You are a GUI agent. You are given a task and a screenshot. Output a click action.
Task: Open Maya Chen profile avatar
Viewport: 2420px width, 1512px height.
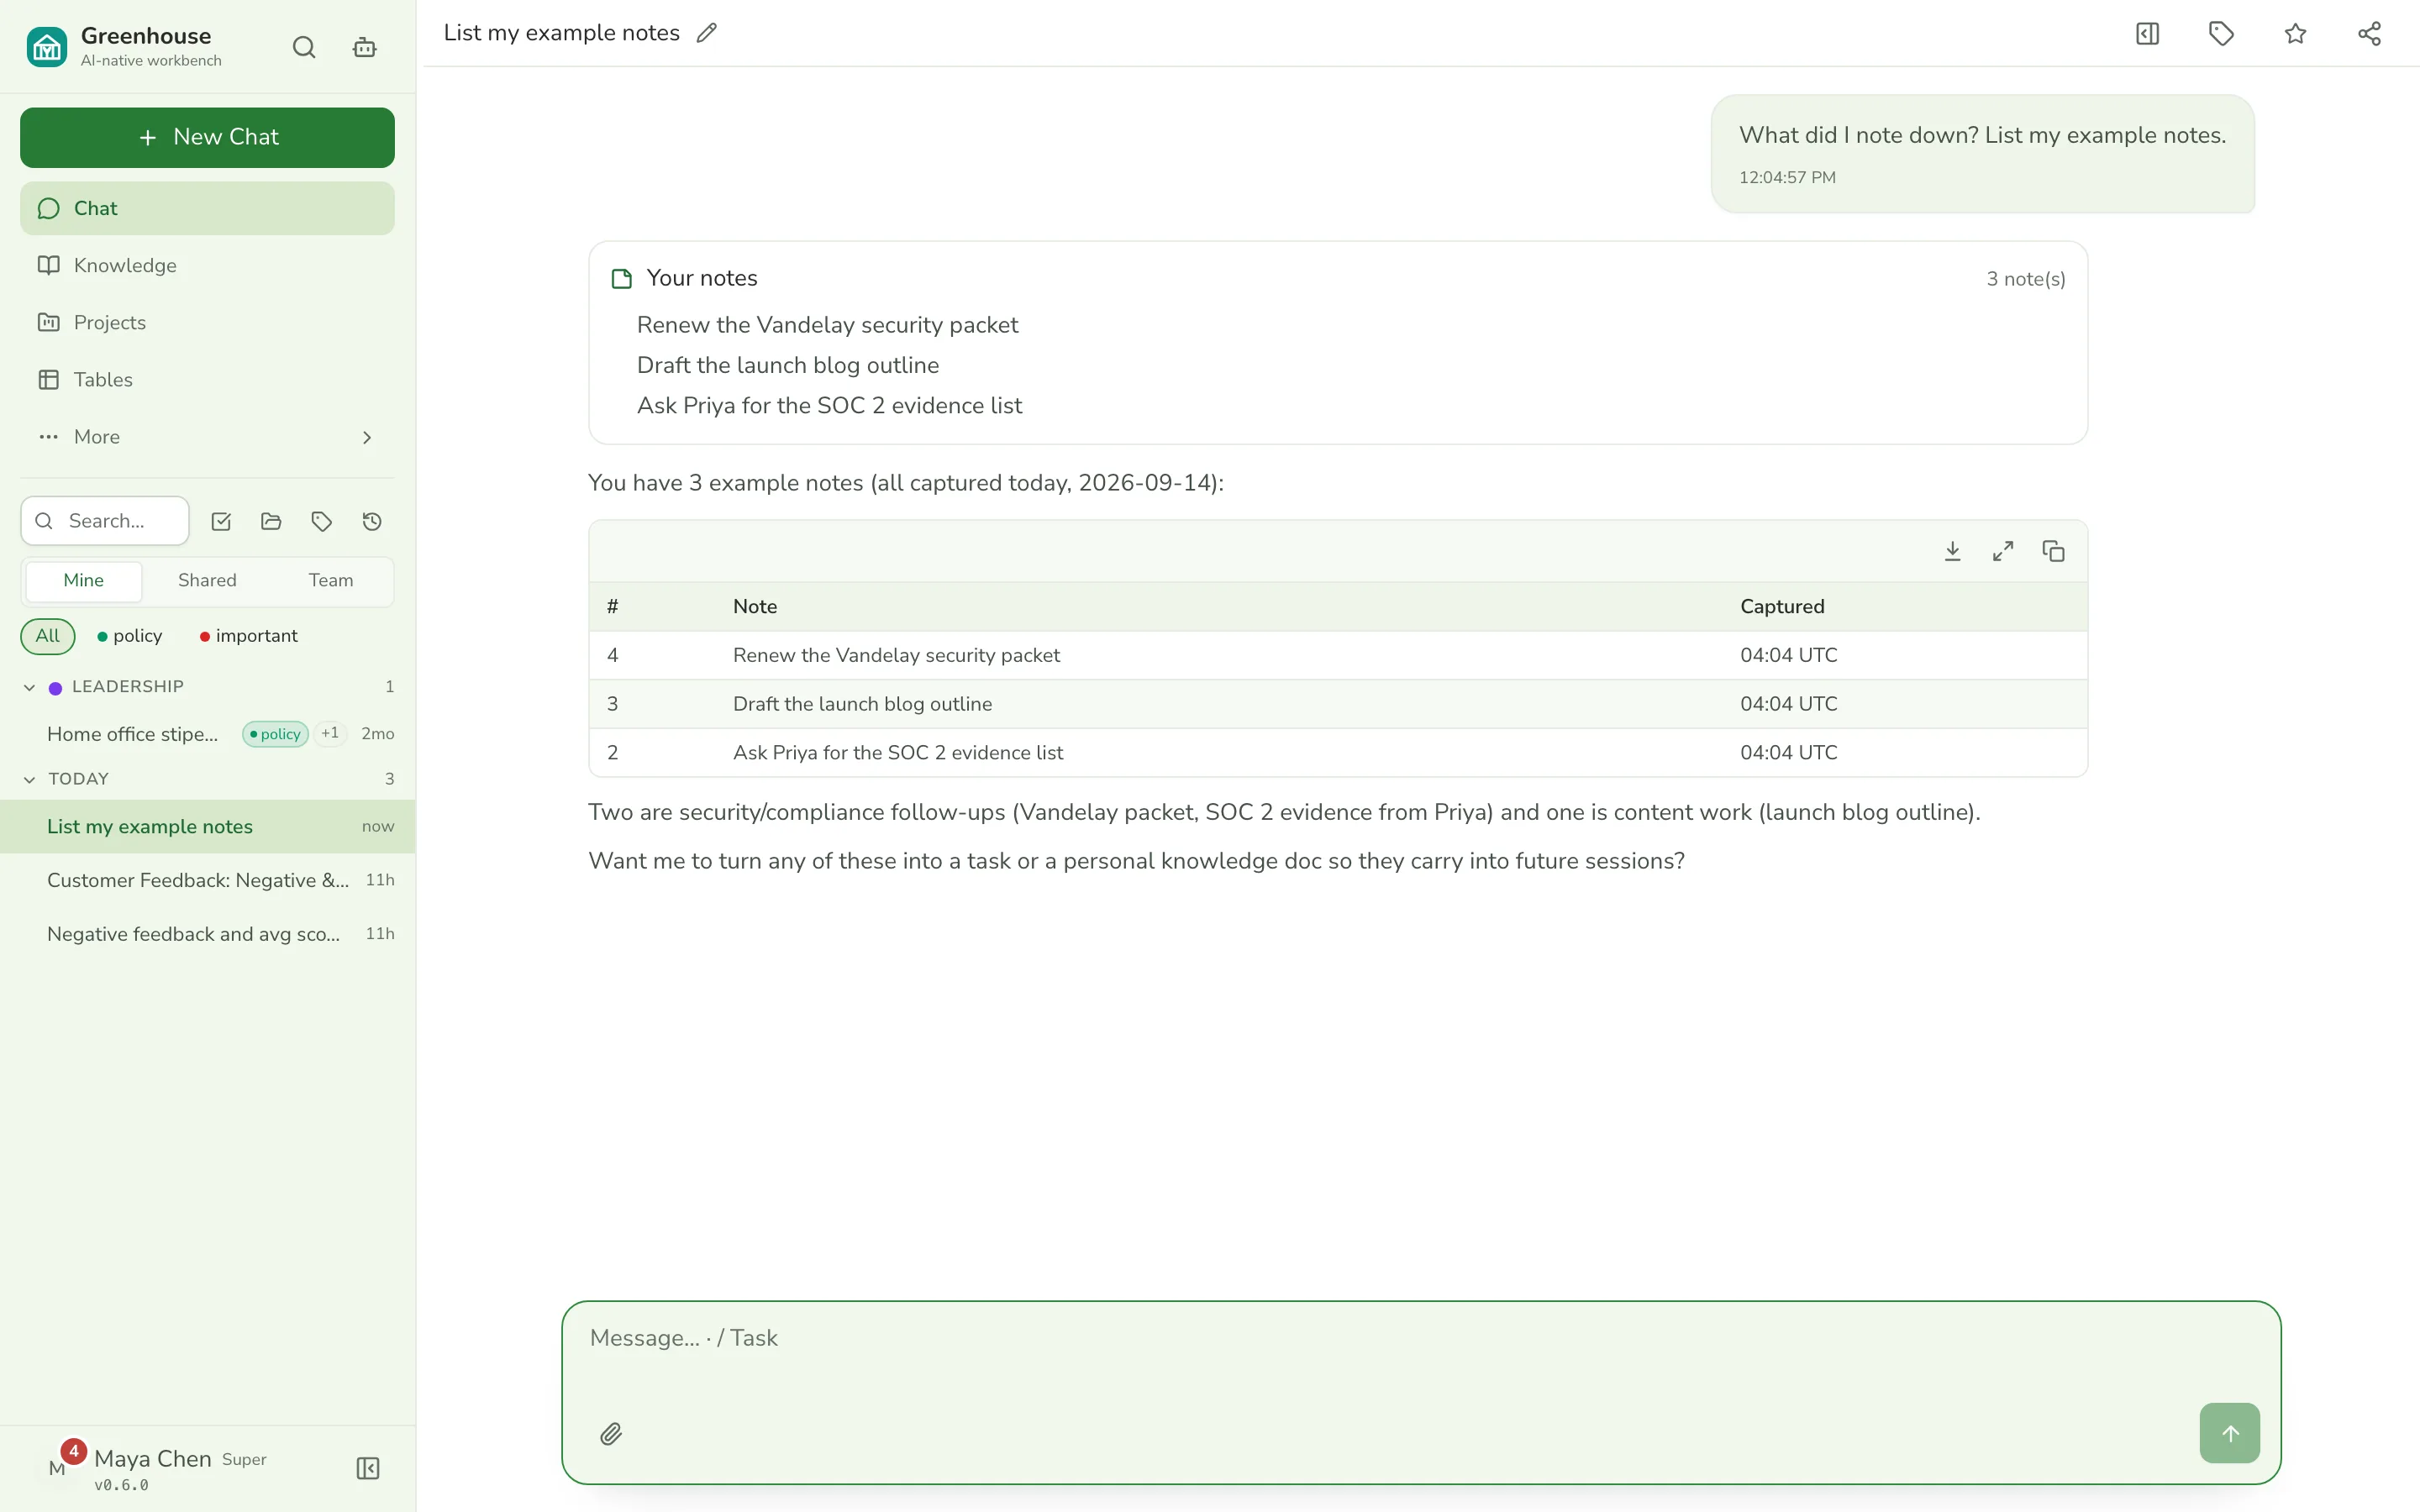coord(58,1467)
